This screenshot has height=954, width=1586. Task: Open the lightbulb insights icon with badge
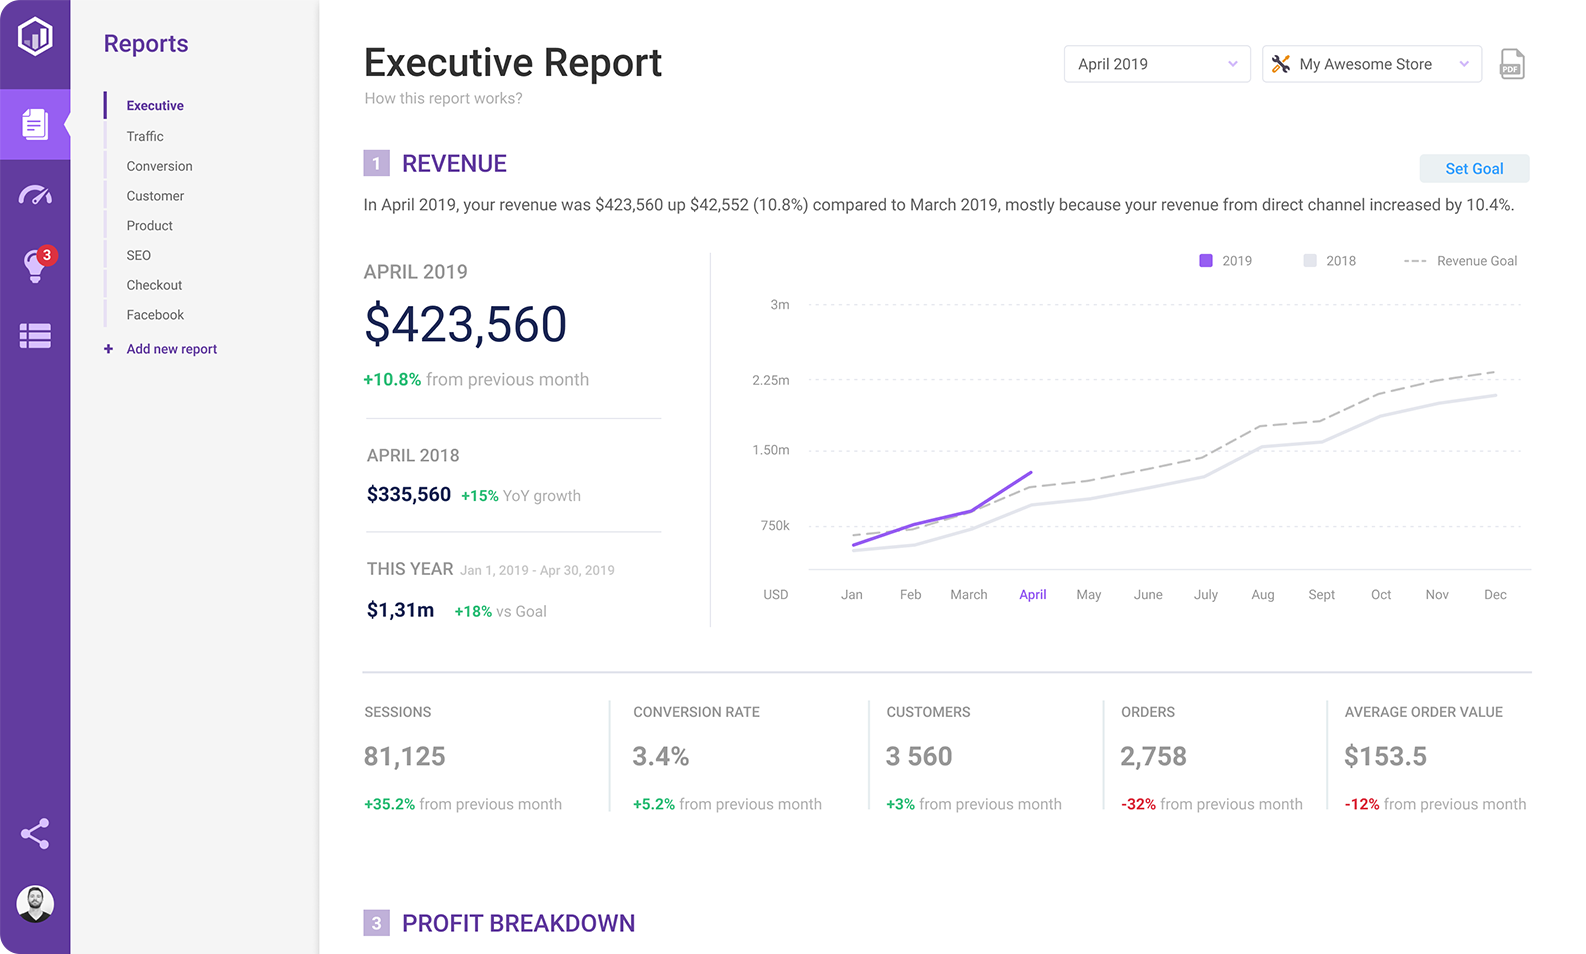click(35, 266)
